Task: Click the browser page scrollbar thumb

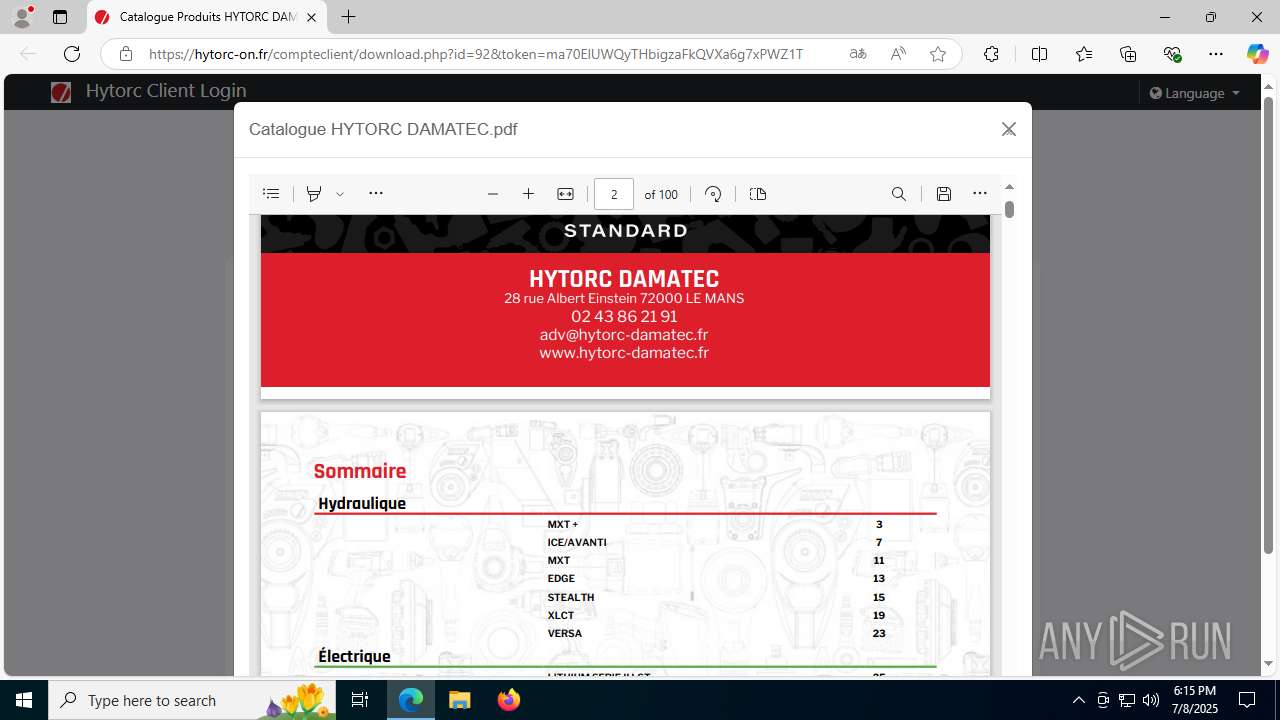Action: point(1268,325)
